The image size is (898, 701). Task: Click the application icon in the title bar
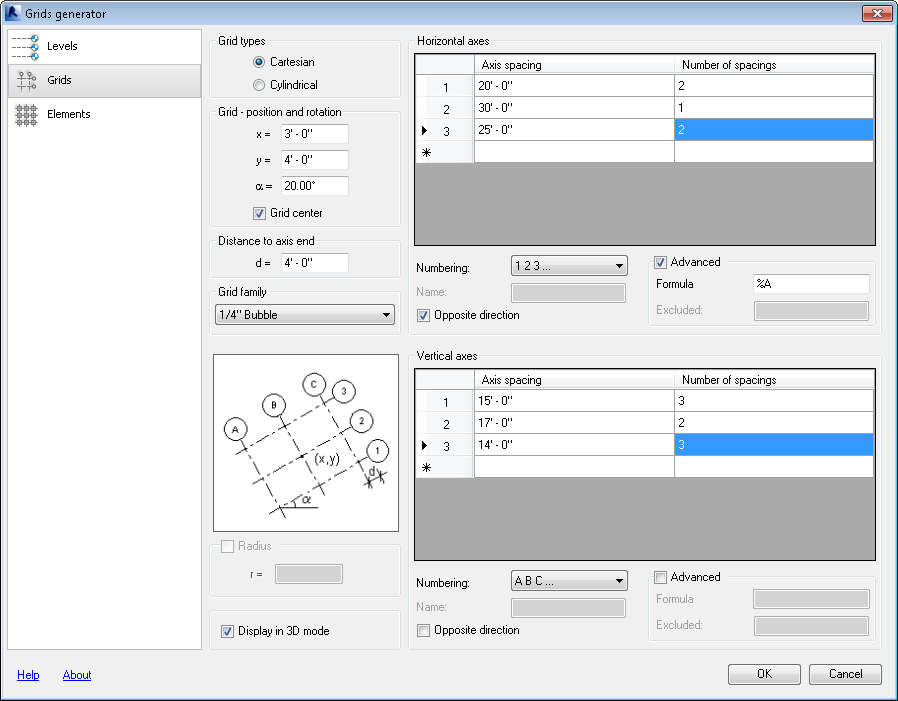coord(13,12)
